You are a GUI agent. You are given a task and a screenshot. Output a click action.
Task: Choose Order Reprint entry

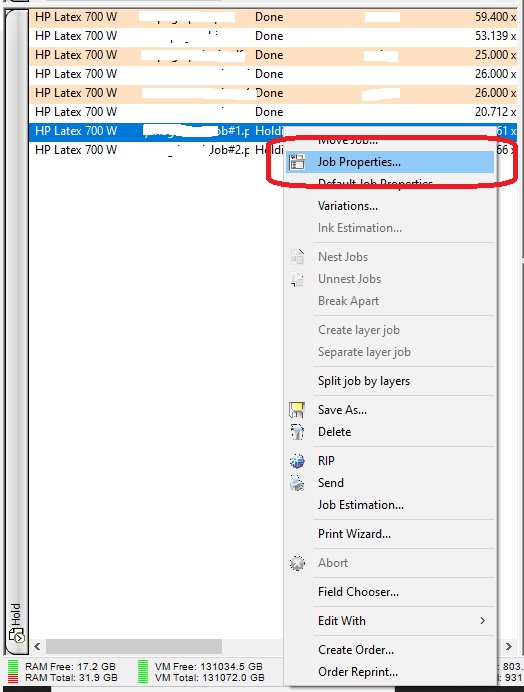point(358,672)
